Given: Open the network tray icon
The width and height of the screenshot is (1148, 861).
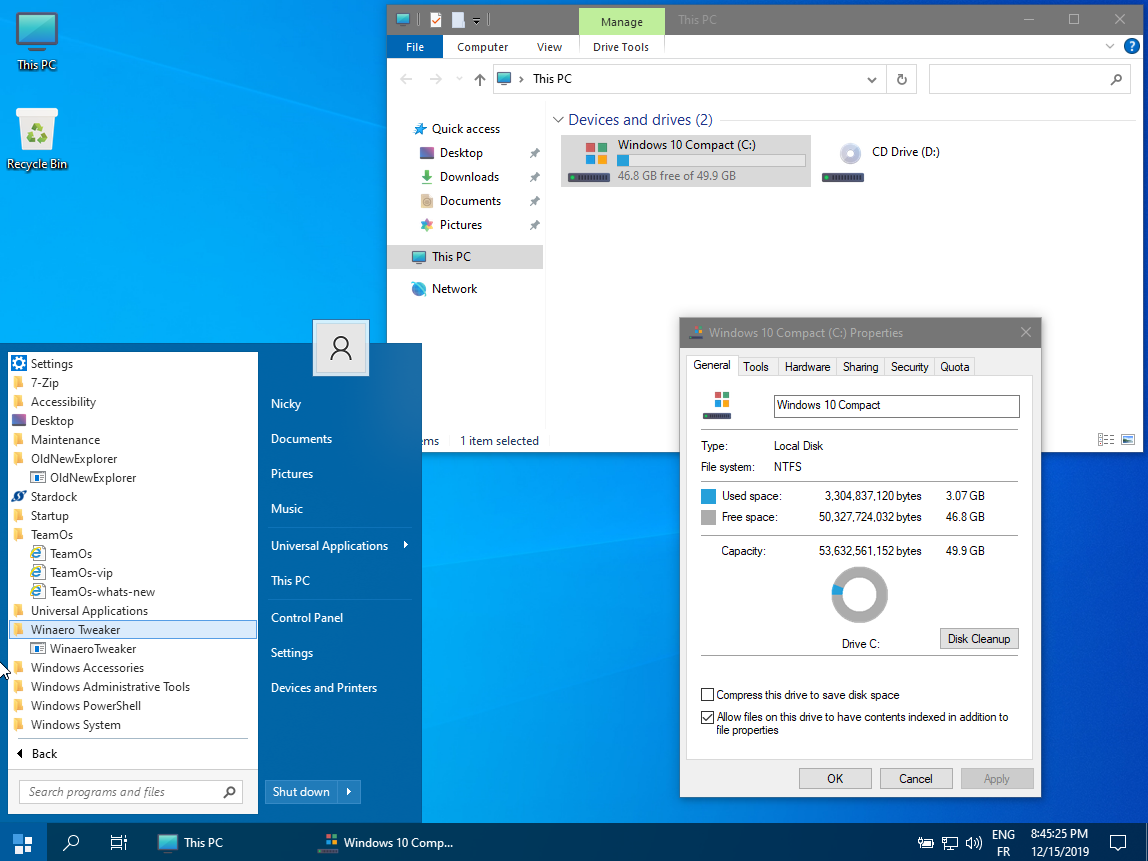Looking at the screenshot, I should click(x=950, y=843).
